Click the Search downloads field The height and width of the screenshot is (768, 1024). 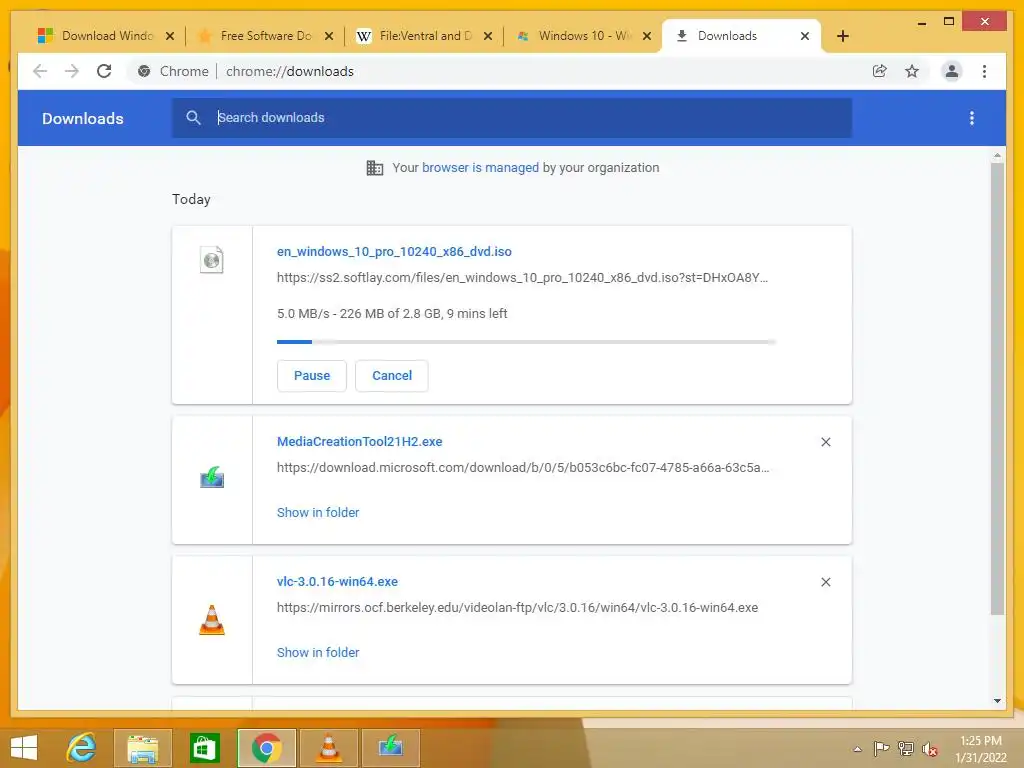pos(511,118)
